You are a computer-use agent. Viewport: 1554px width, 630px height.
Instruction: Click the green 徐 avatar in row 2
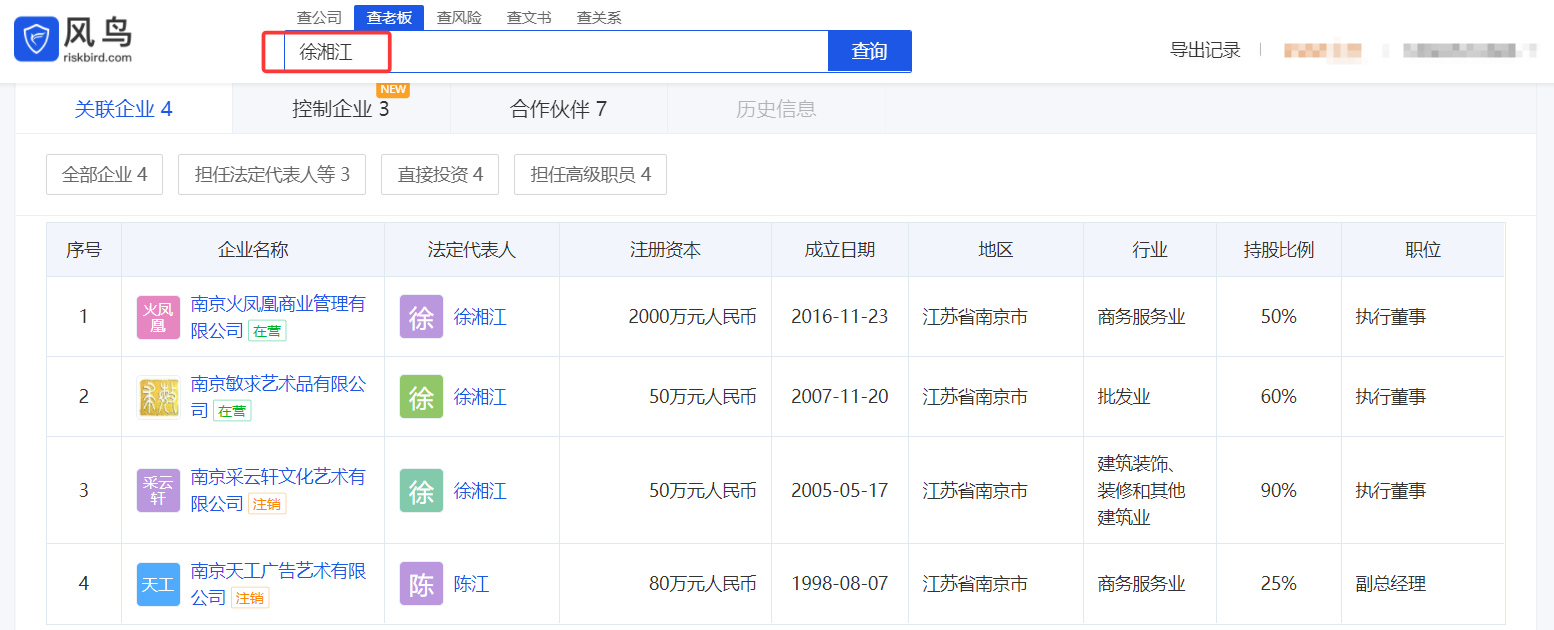pos(421,397)
